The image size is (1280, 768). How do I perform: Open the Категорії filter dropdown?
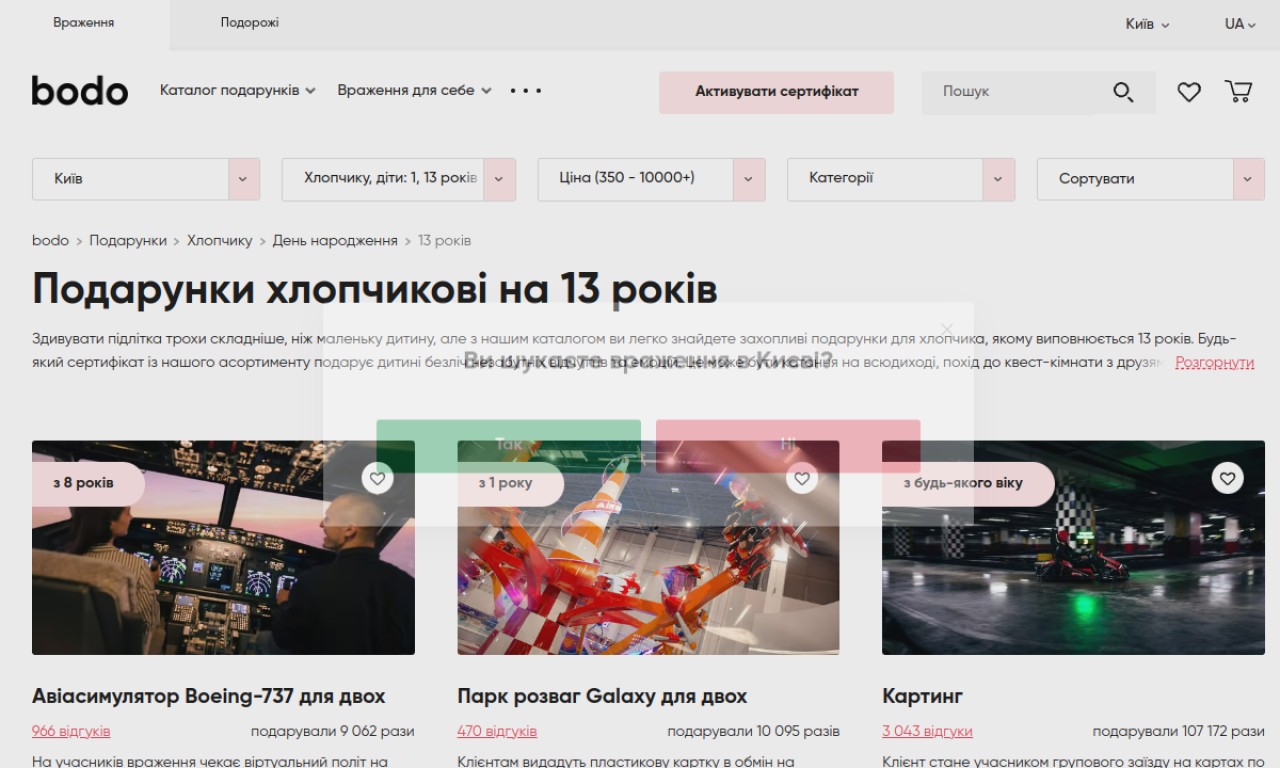(901, 179)
